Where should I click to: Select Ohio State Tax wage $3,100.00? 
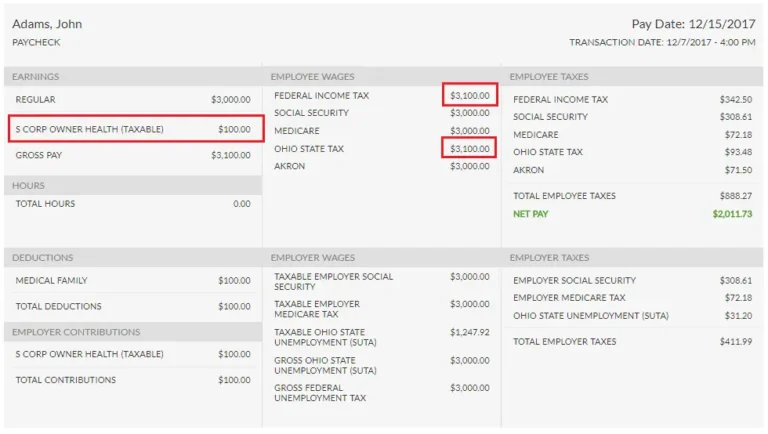point(470,148)
